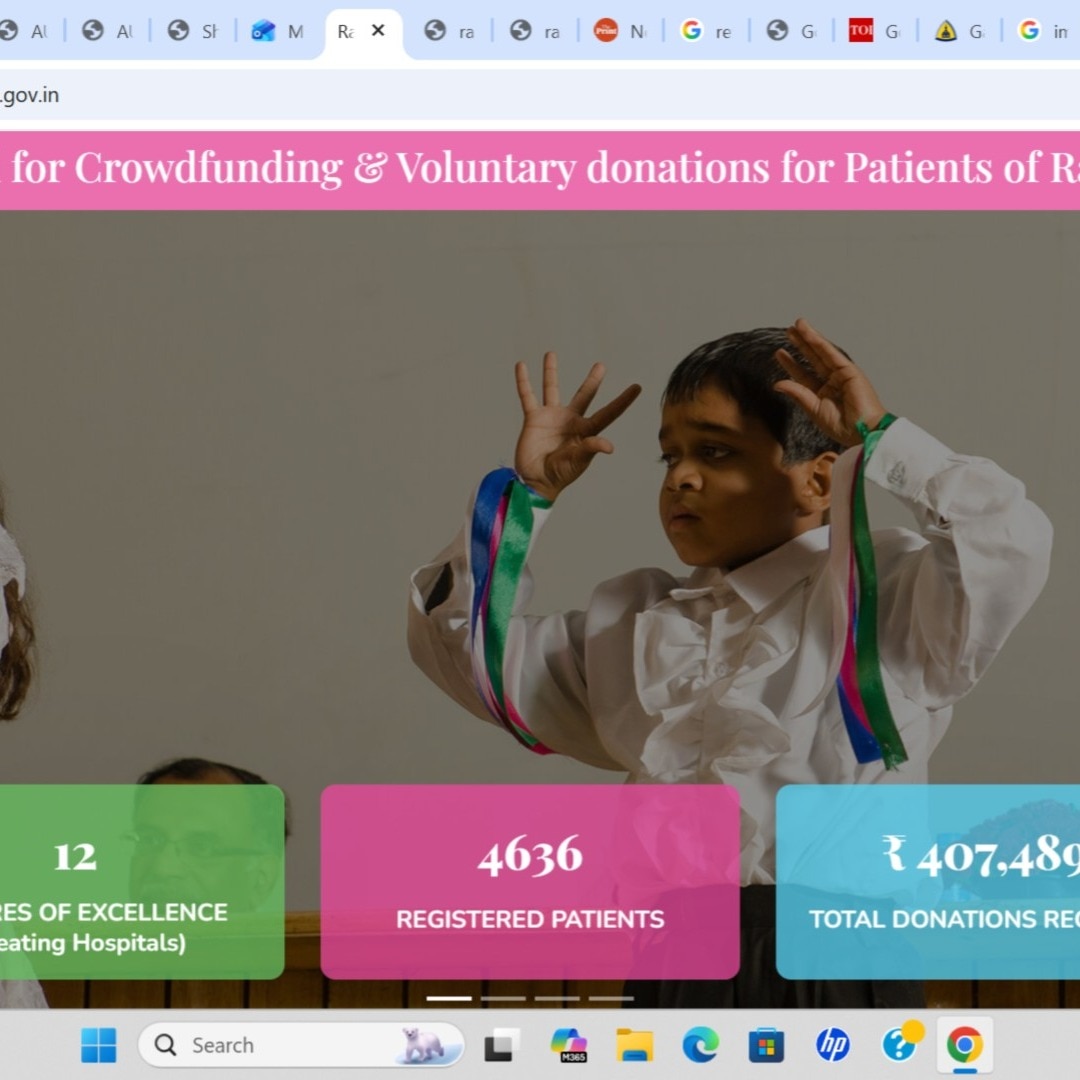Go to the first carousel slide indicator
Image resolution: width=1080 pixels, height=1080 pixels.
[449, 998]
